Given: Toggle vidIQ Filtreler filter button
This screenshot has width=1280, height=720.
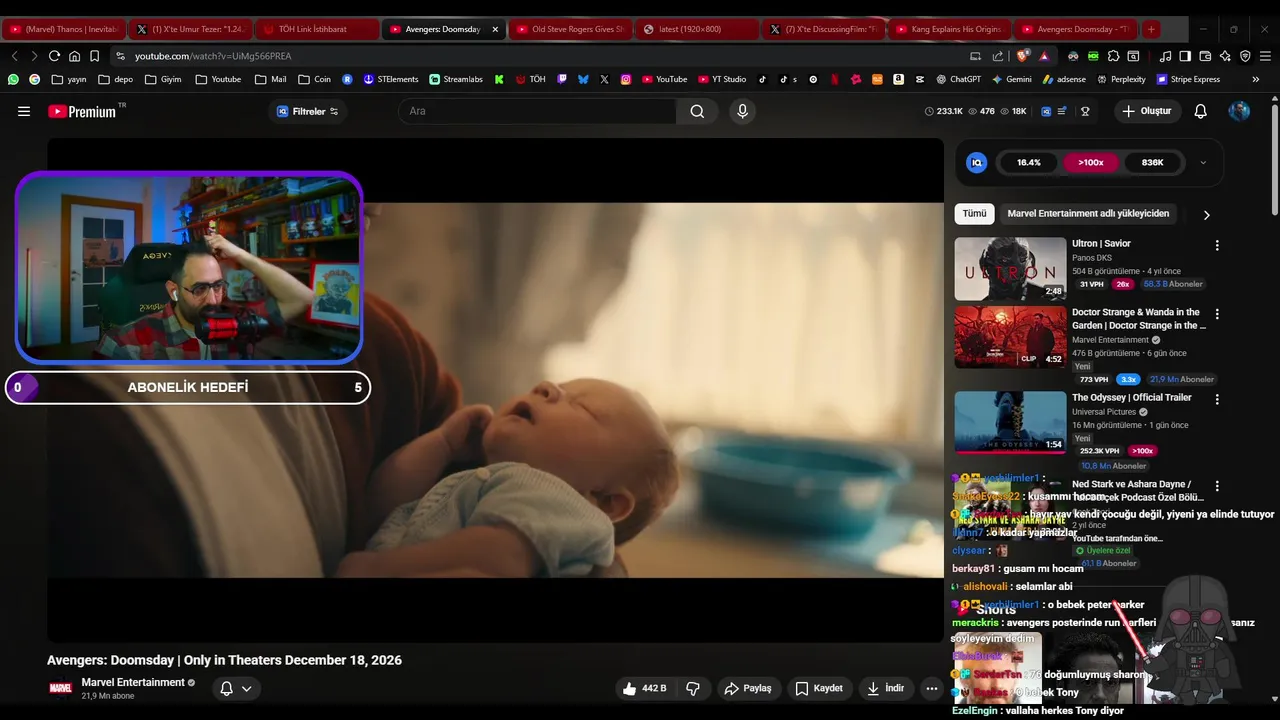Looking at the screenshot, I should click(308, 111).
